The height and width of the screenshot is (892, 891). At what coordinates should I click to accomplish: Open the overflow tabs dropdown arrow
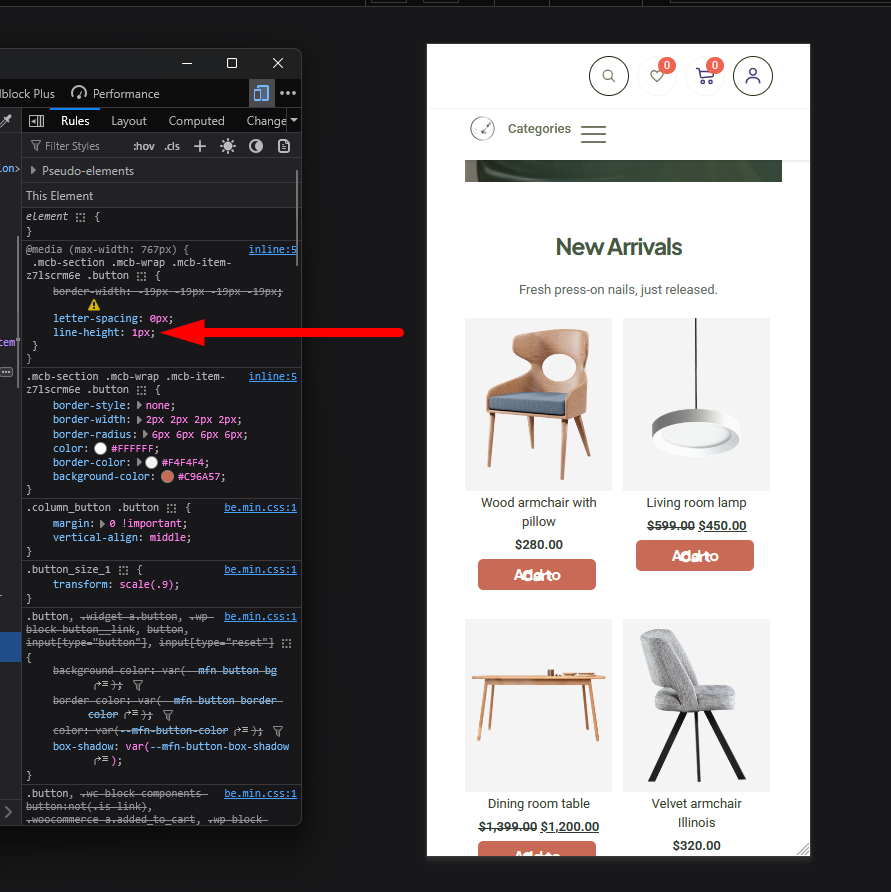point(294,121)
